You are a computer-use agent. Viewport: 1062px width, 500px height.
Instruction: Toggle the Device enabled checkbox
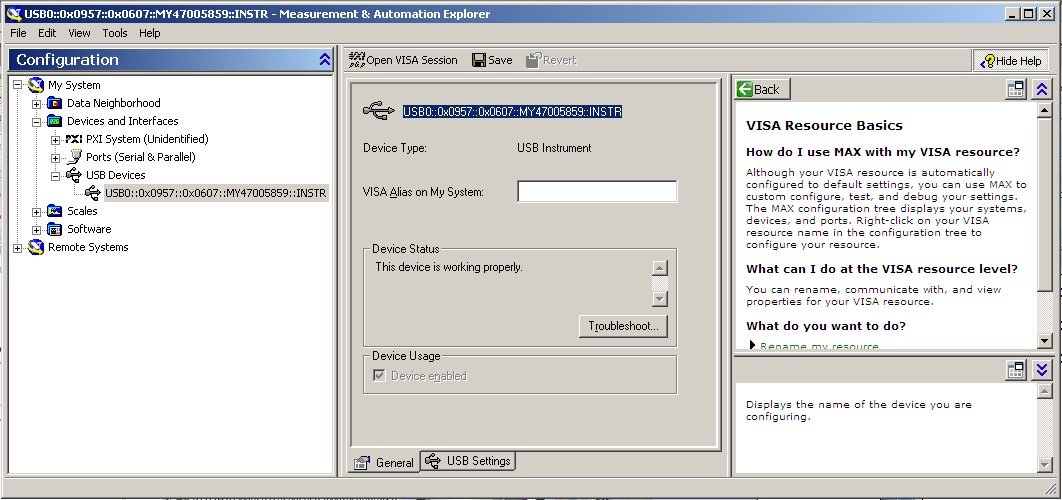(x=379, y=375)
